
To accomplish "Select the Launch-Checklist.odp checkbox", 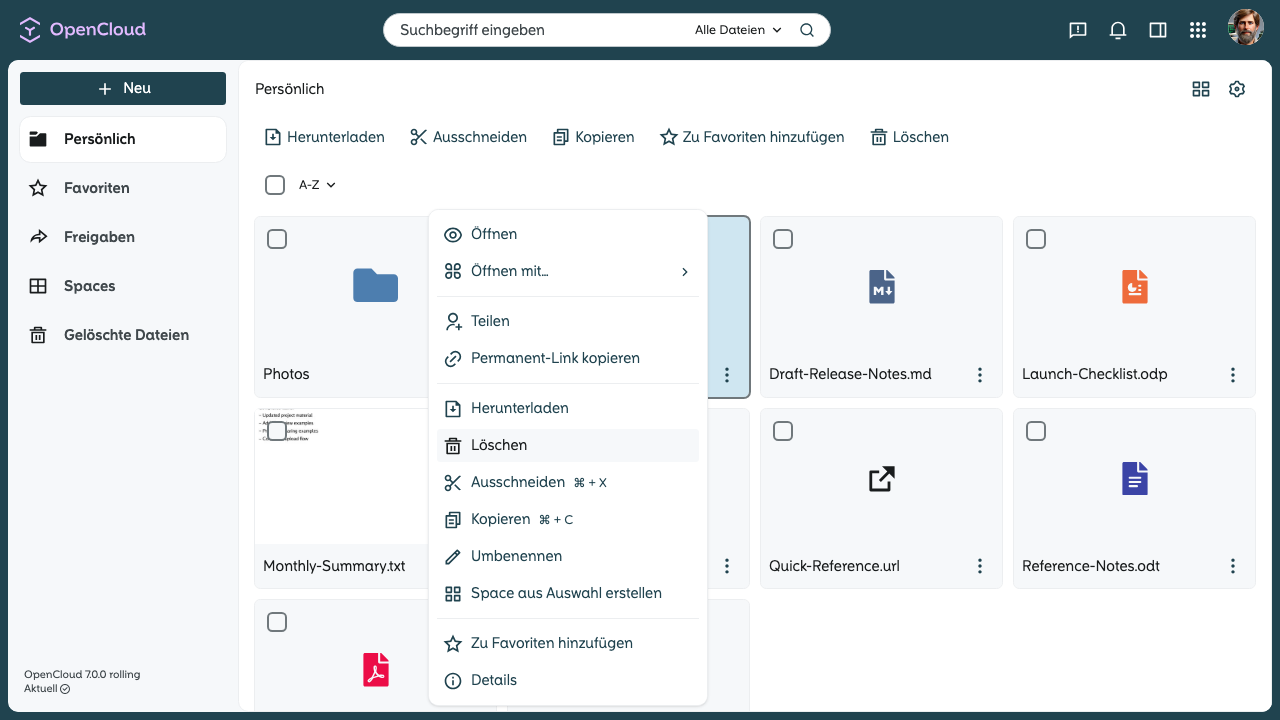I will (1036, 239).
